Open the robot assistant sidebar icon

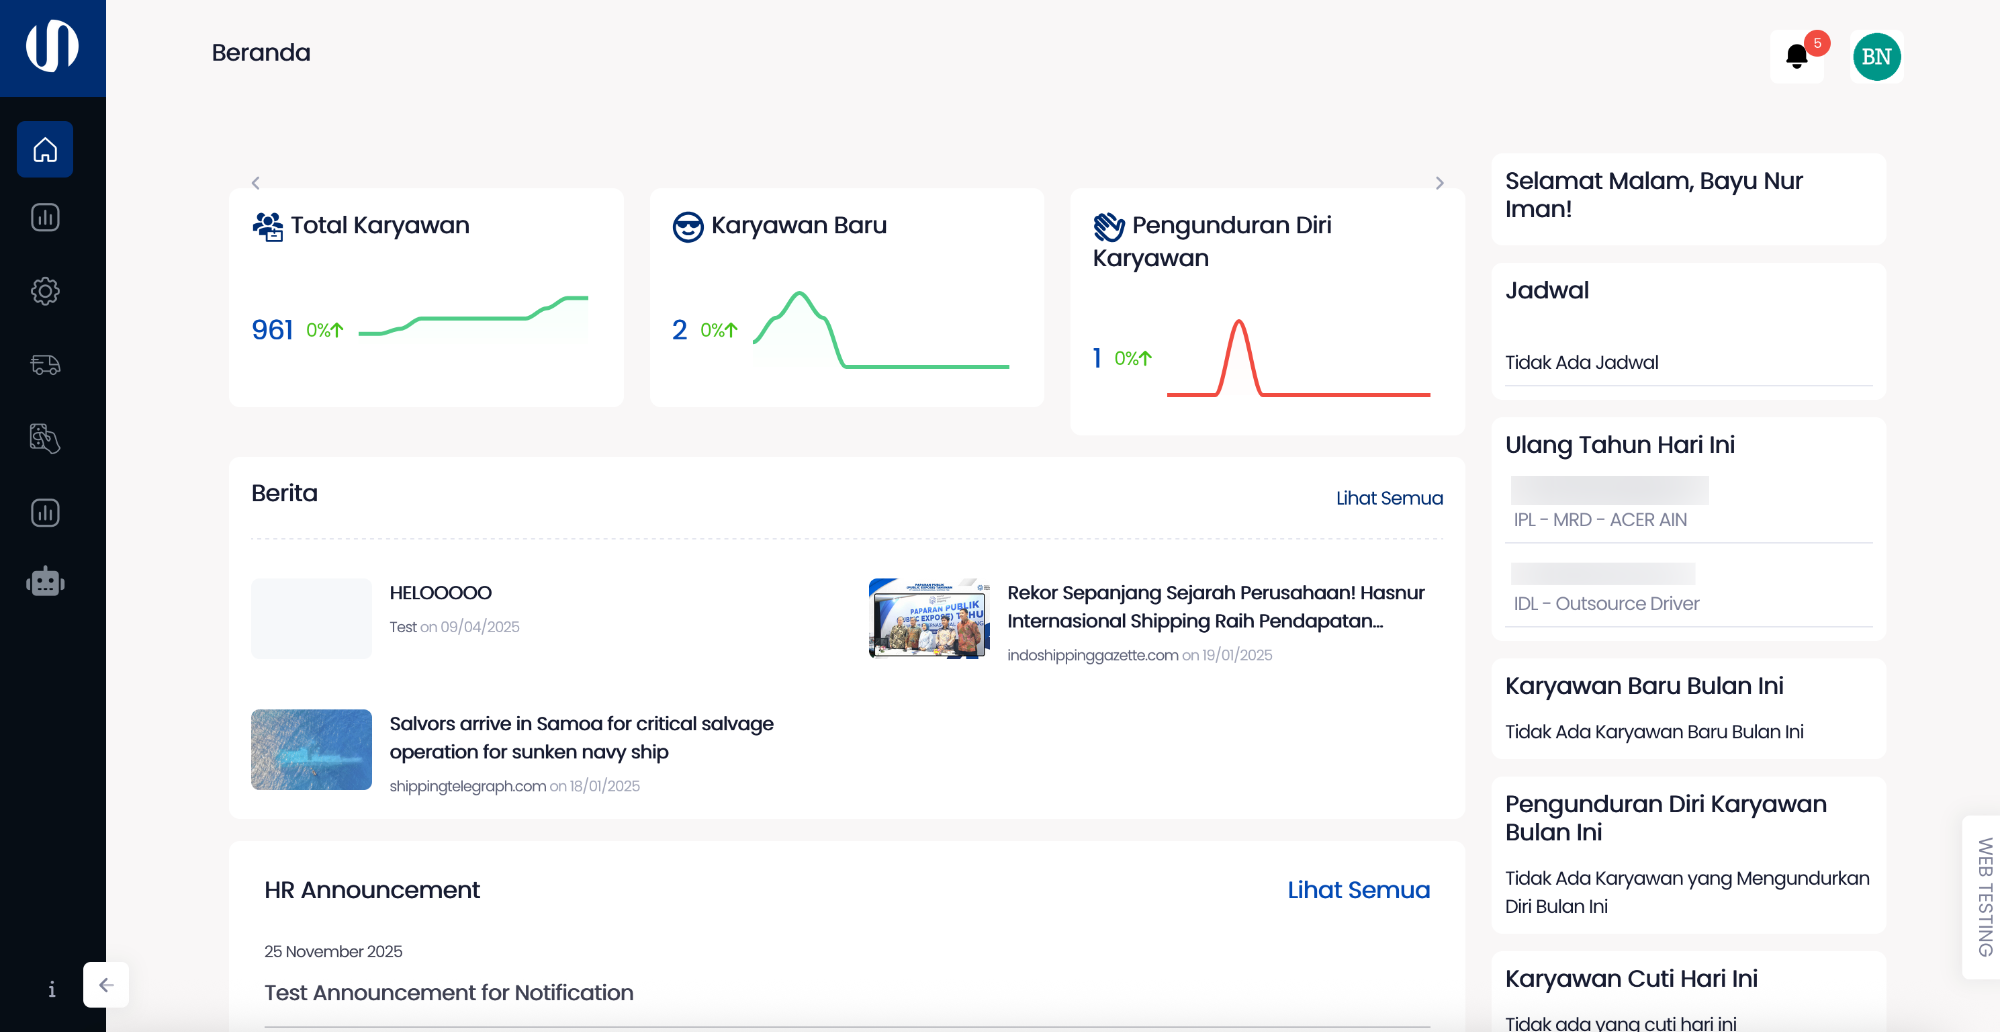click(x=45, y=581)
